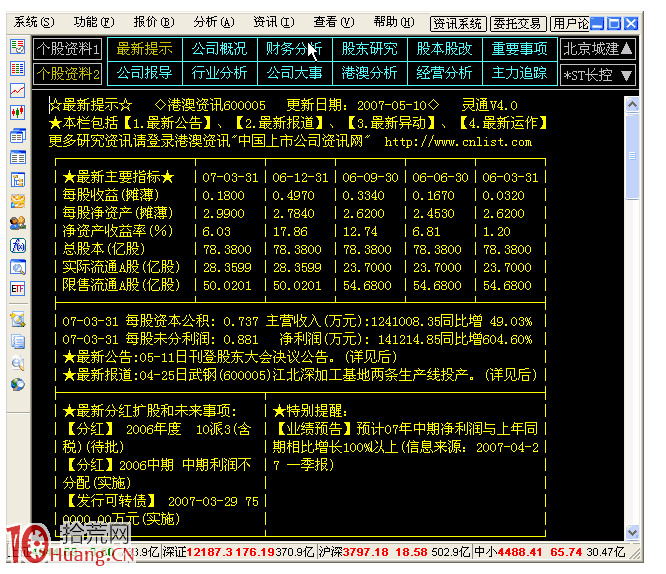Viewport: 666px width, 574px height.
Task: Click the quote list with checkmark sidebar icon
Action: point(17,46)
